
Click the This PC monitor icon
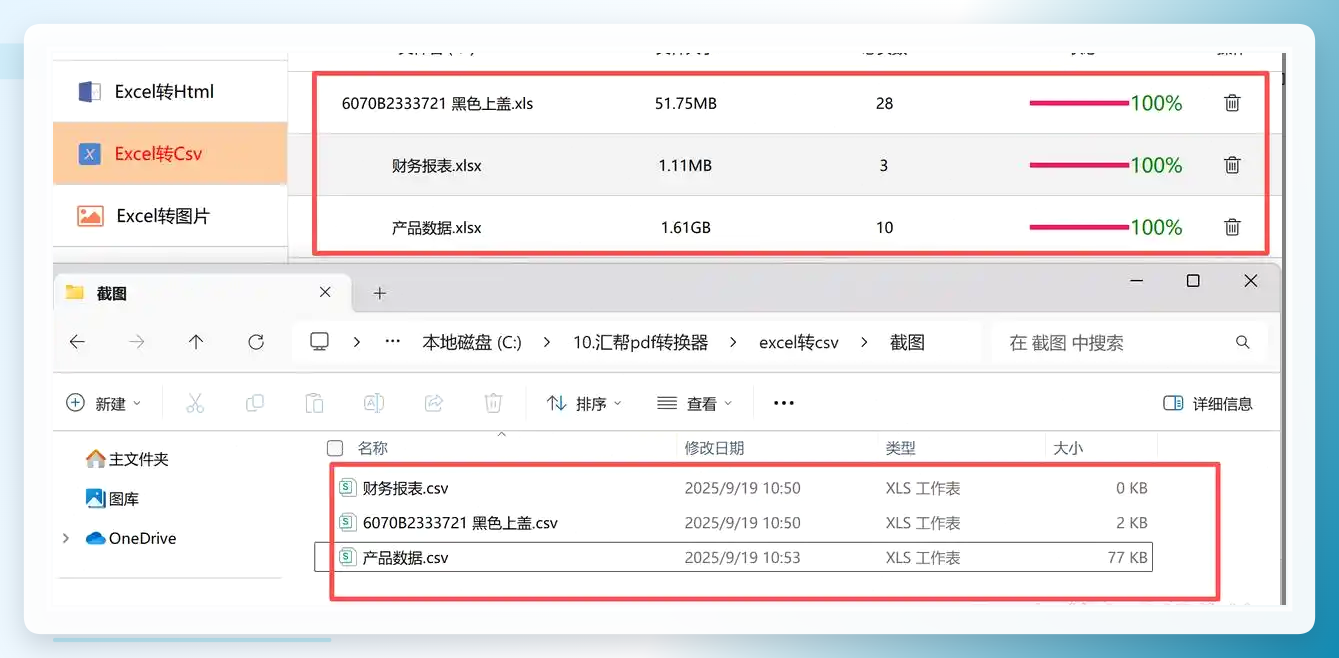pos(319,342)
